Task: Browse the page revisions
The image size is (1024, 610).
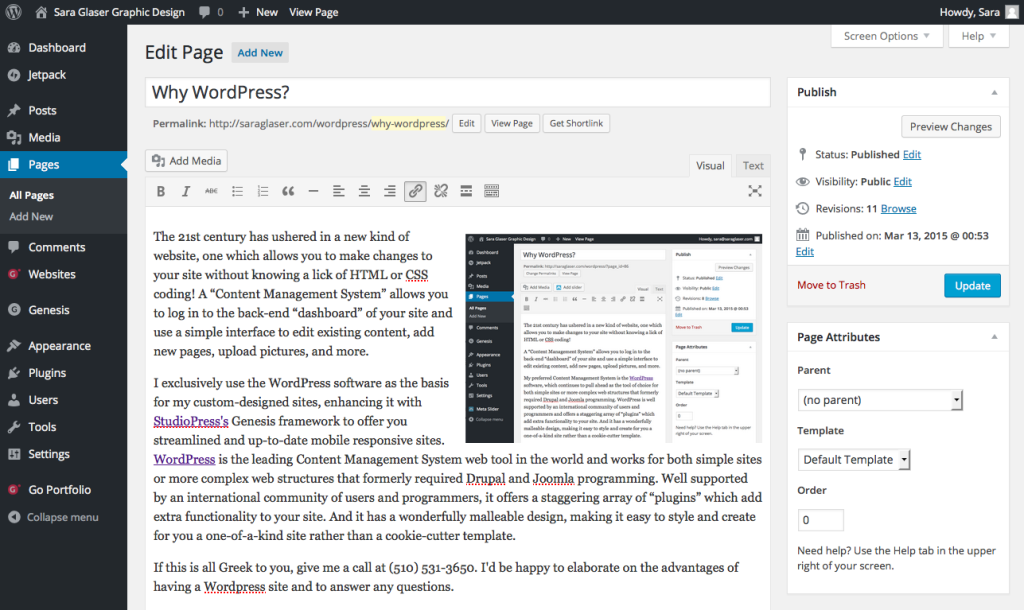Action: click(x=899, y=208)
